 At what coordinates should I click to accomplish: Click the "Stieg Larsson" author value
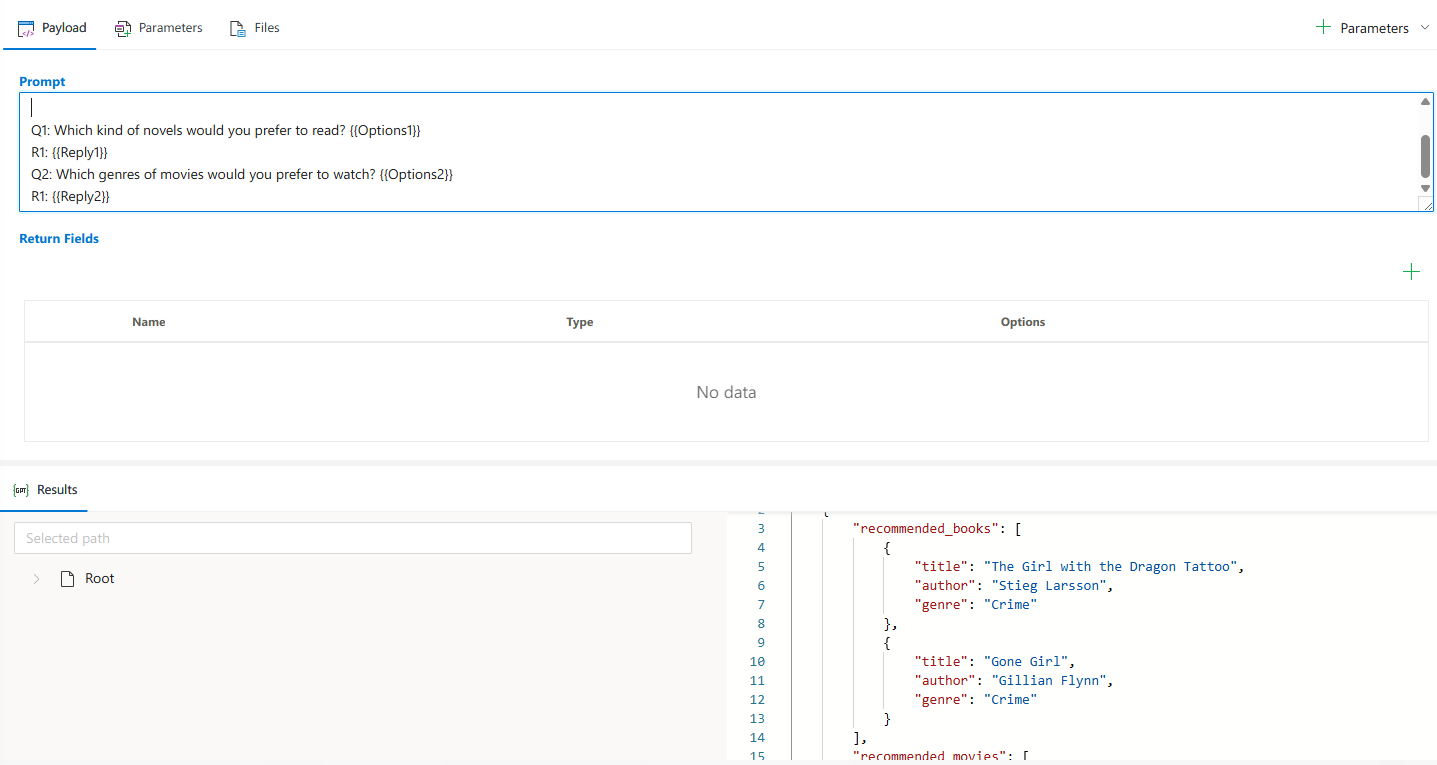tap(1047, 586)
